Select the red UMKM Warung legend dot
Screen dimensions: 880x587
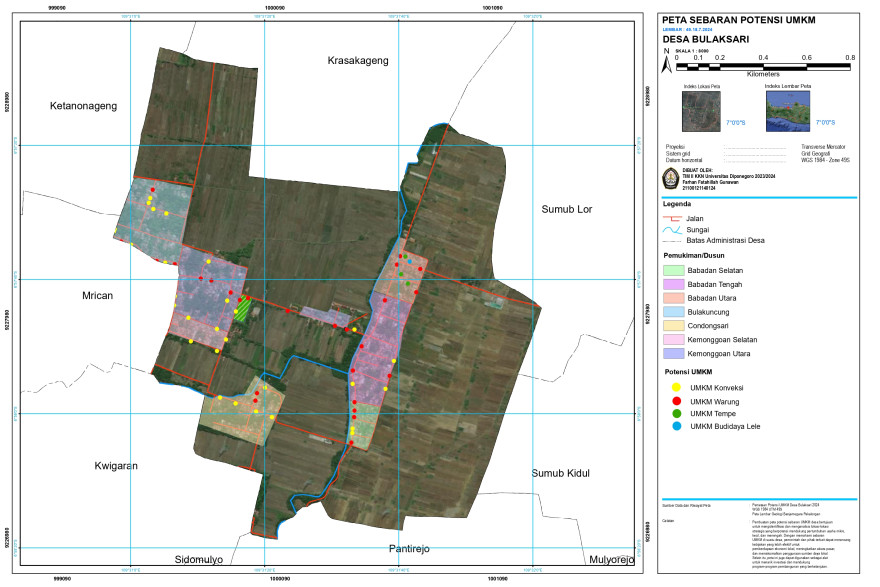[x=677, y=400]
